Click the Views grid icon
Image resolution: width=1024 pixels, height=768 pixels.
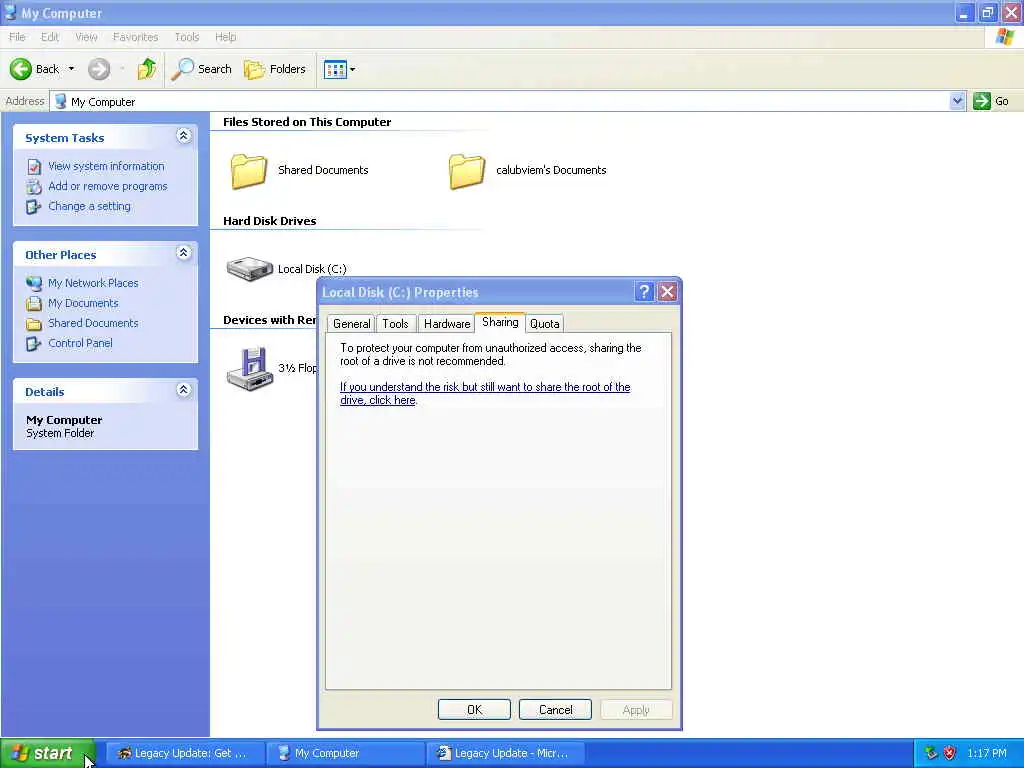click(335, 69)
